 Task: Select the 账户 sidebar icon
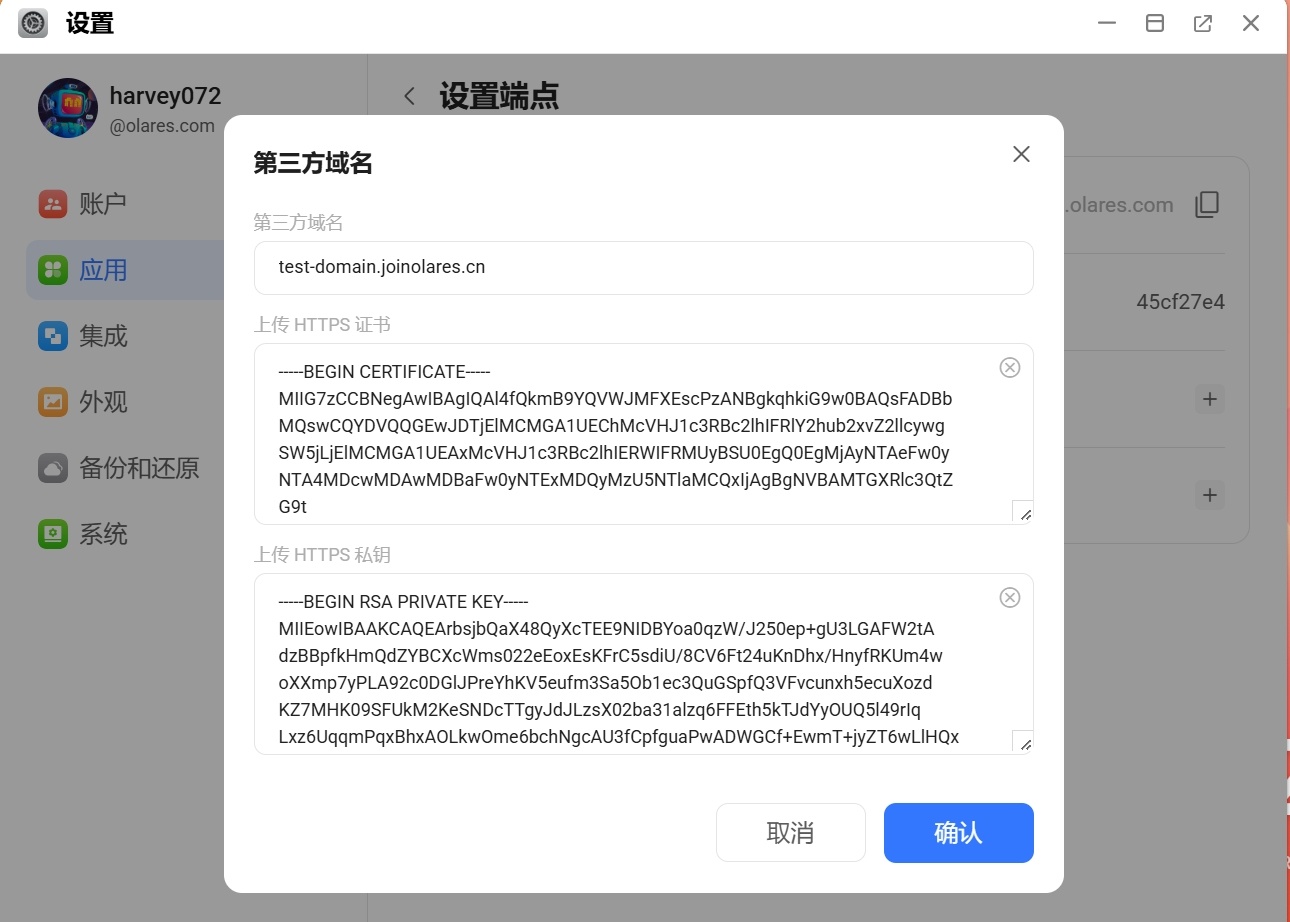[54, 203]
